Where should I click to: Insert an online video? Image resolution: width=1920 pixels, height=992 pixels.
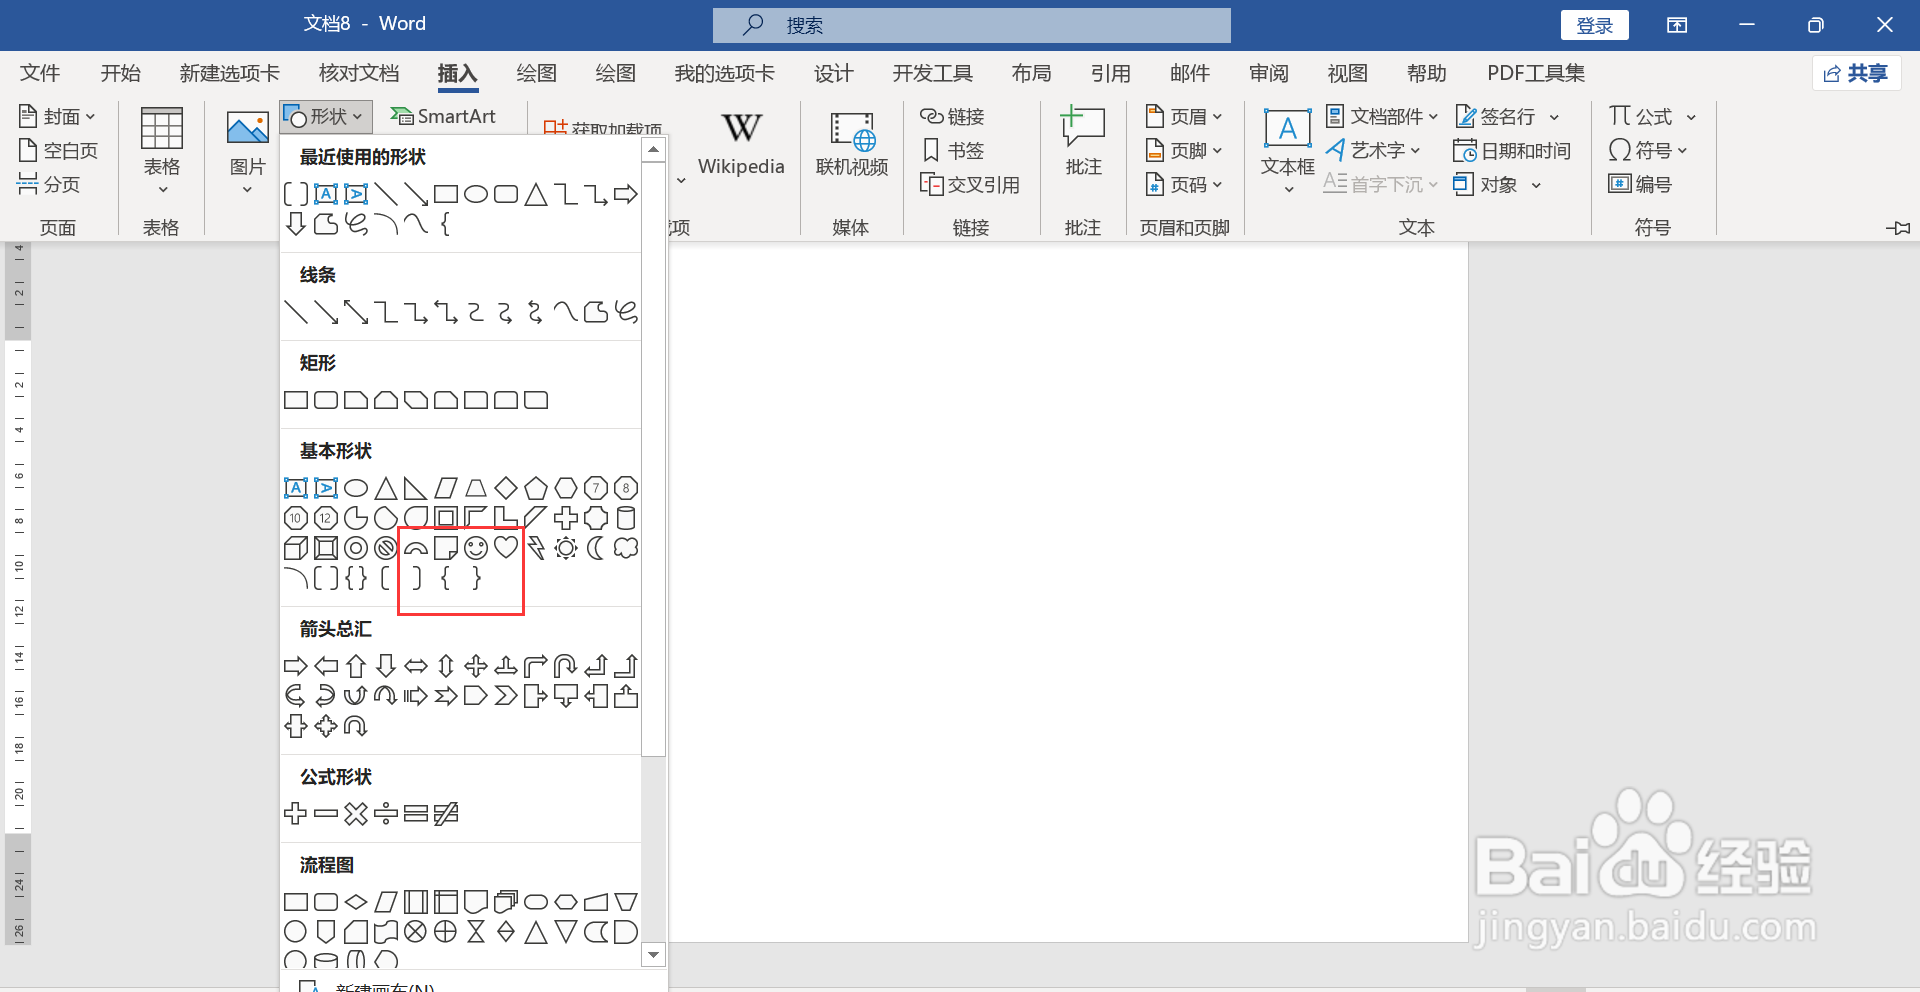pos(852,145)
